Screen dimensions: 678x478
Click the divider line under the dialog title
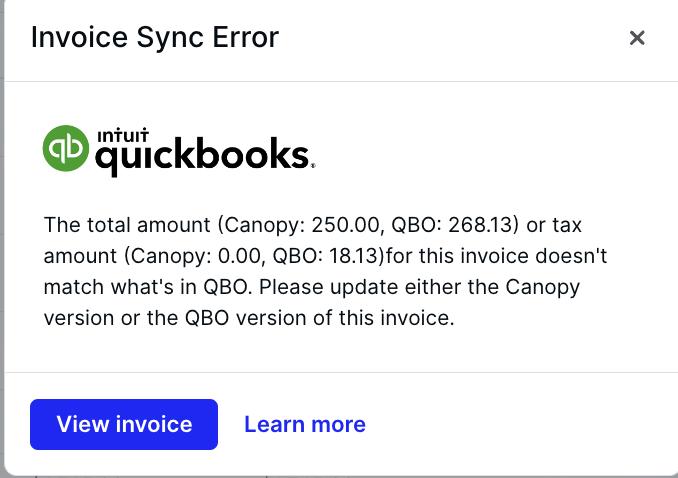(x=341, y=81)
